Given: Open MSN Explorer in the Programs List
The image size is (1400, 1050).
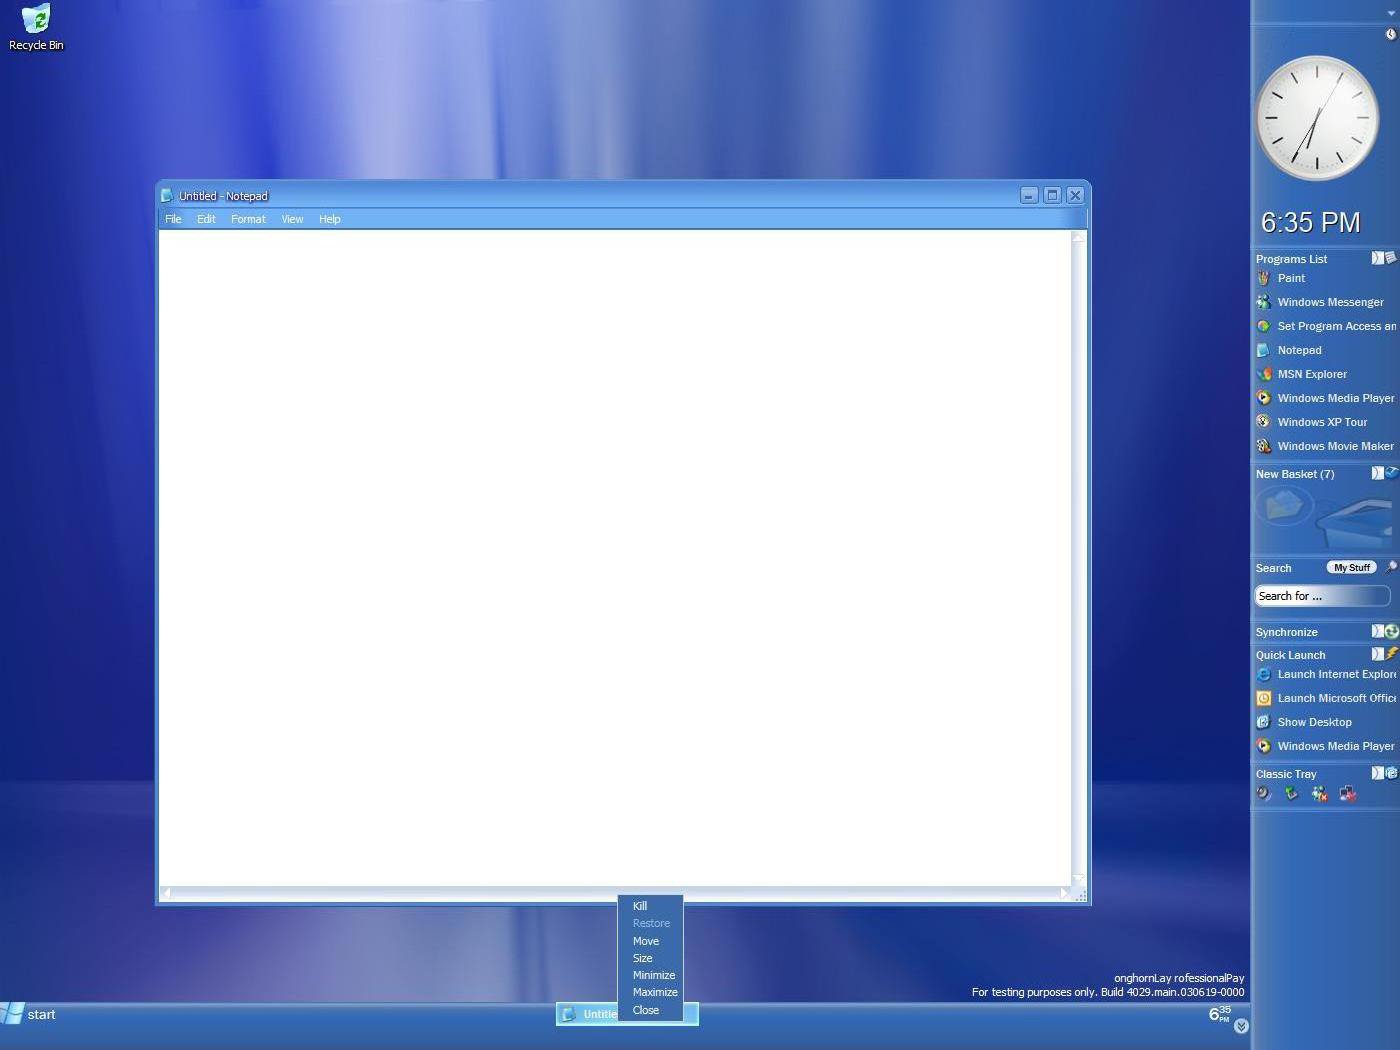Looking at the screenshot, I should point(1311,374).
